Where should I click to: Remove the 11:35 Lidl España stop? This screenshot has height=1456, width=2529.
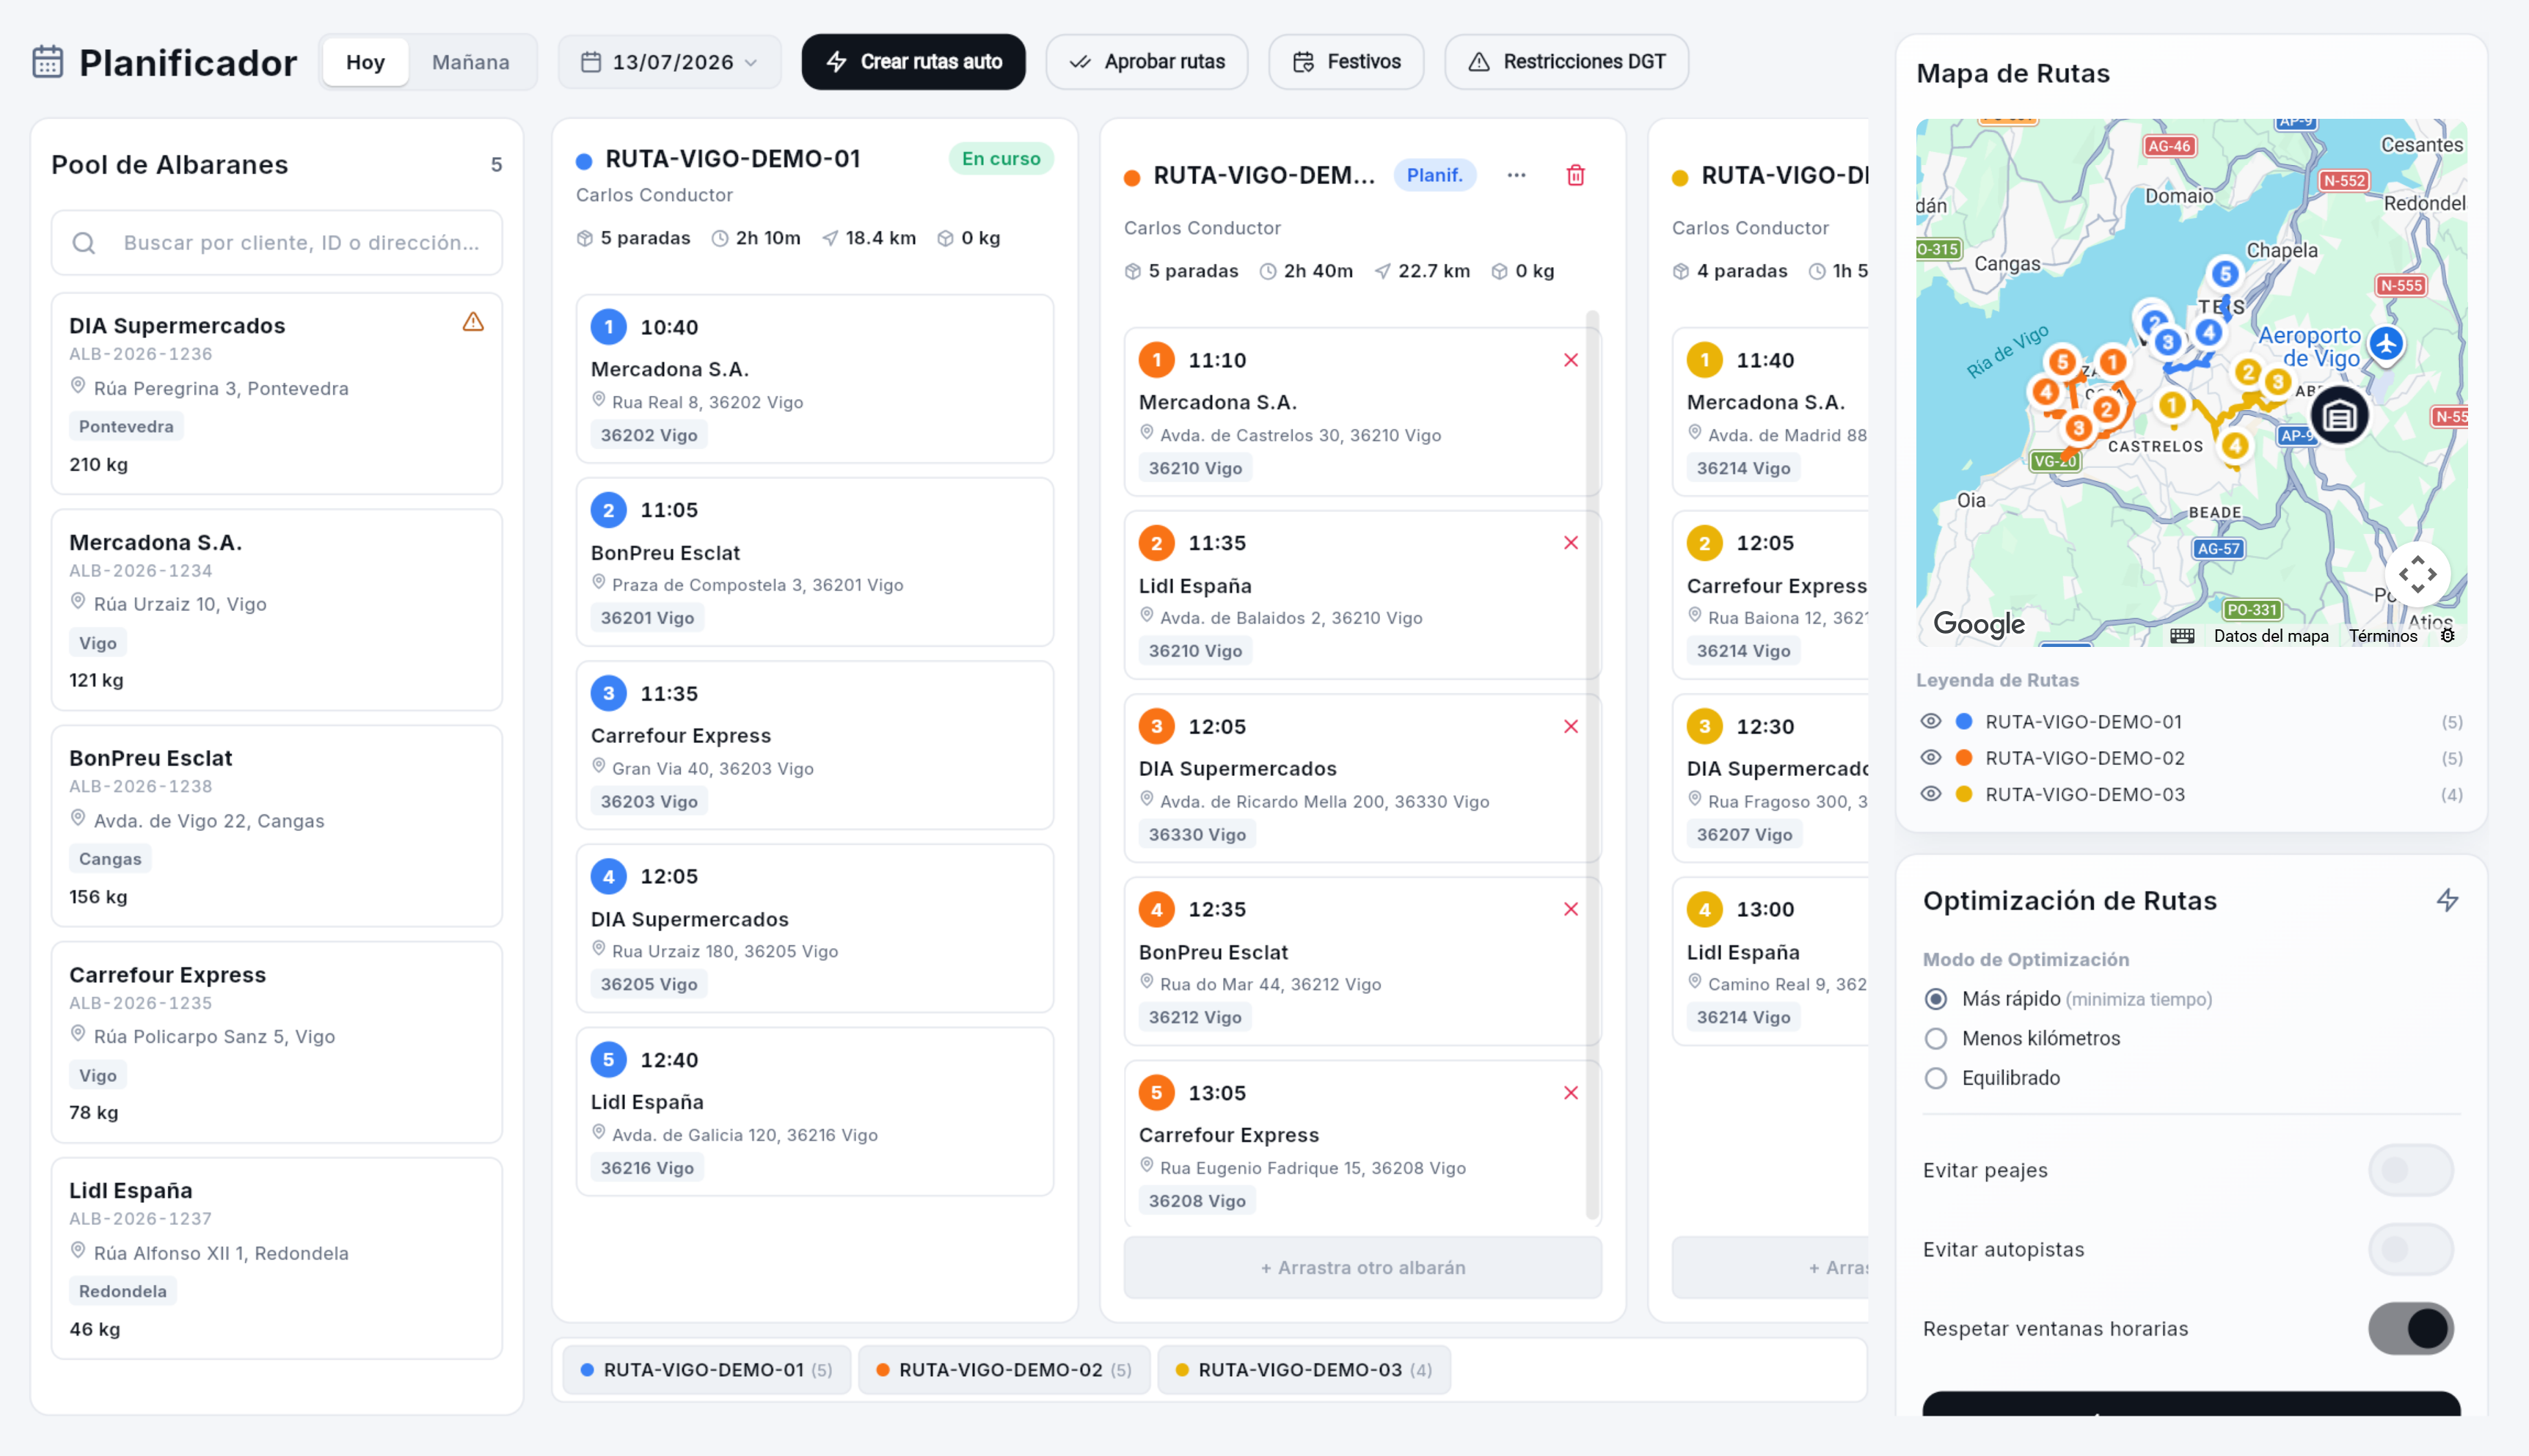pyautogui.click(x=1571, y=543)
